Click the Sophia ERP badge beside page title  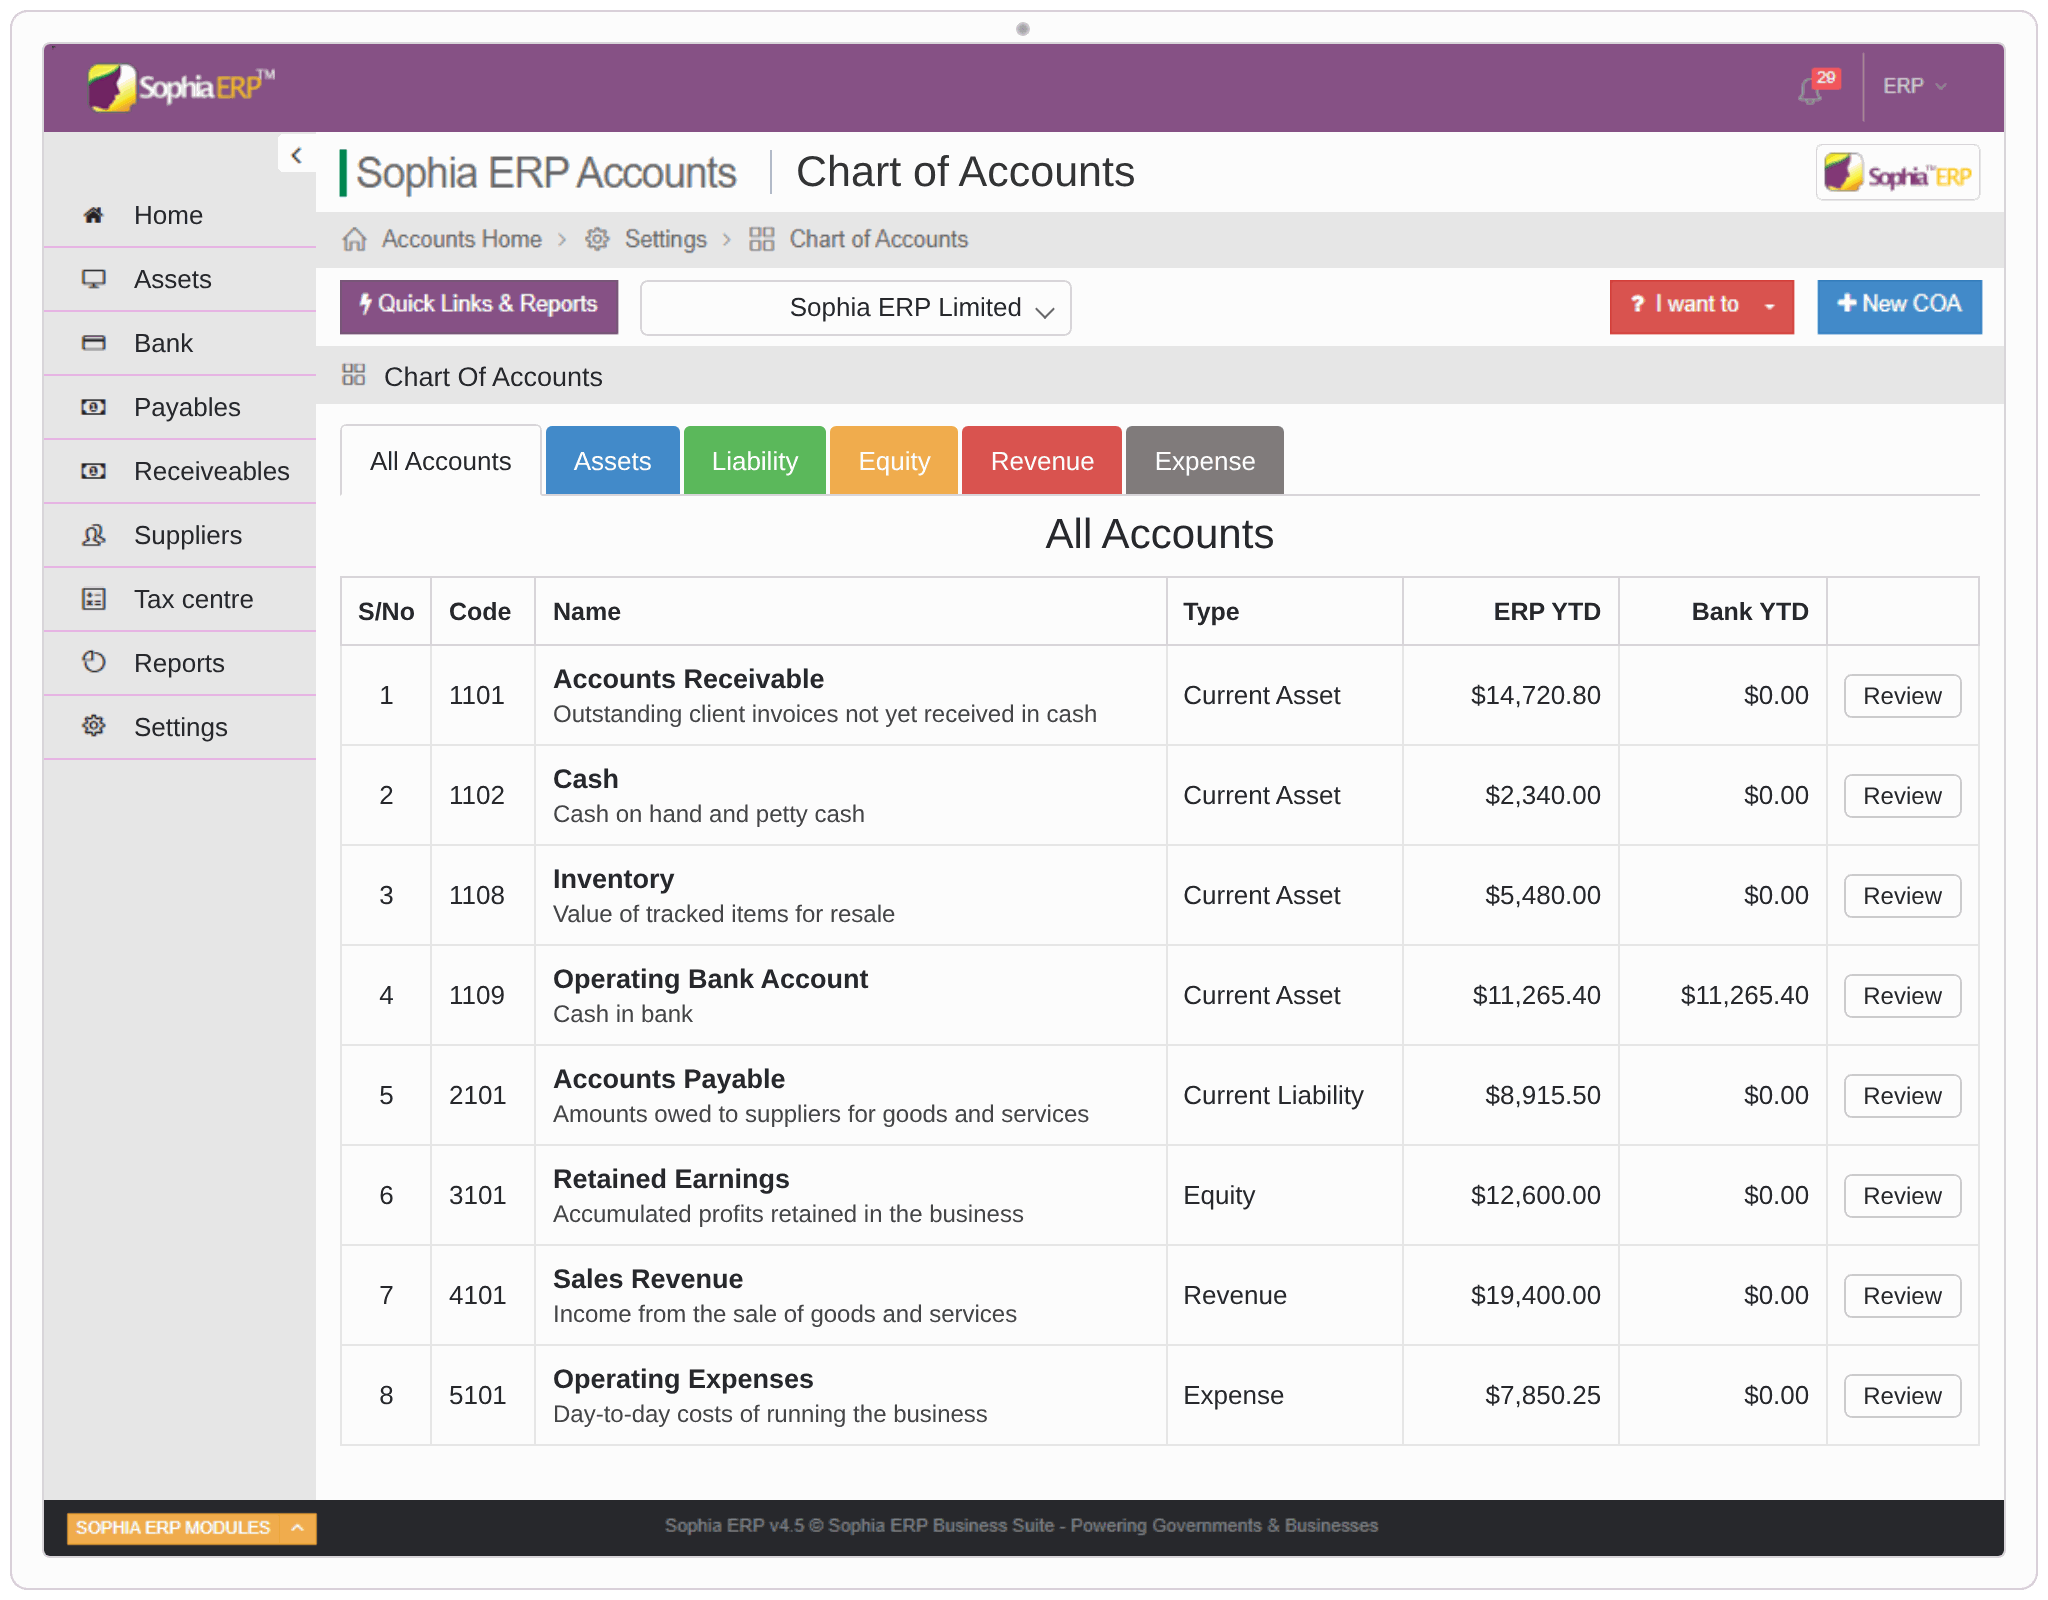click(x=1897, y=173)
